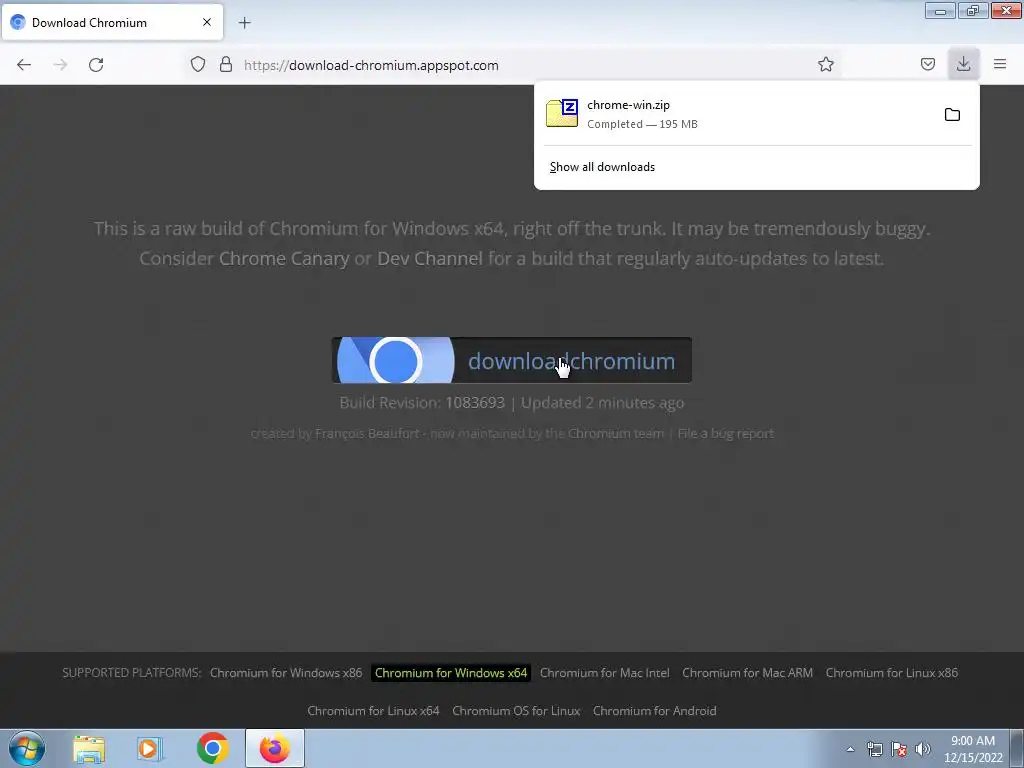Open François Beaufort's link
Image resolution: width=1024 pixels, height=768 pixels.
(367, 434)
